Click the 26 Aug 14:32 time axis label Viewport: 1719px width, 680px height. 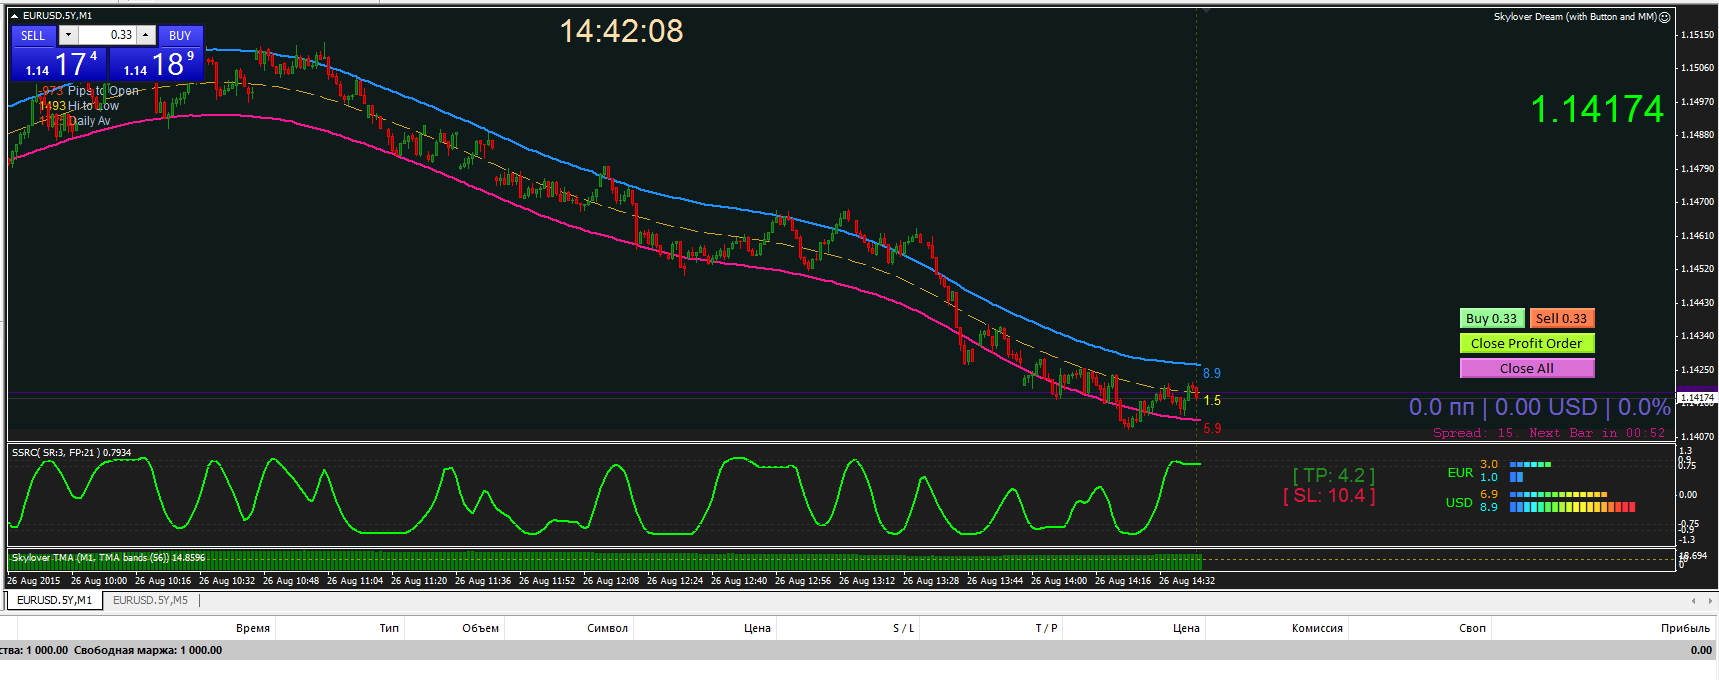[x=1187, y=581]
